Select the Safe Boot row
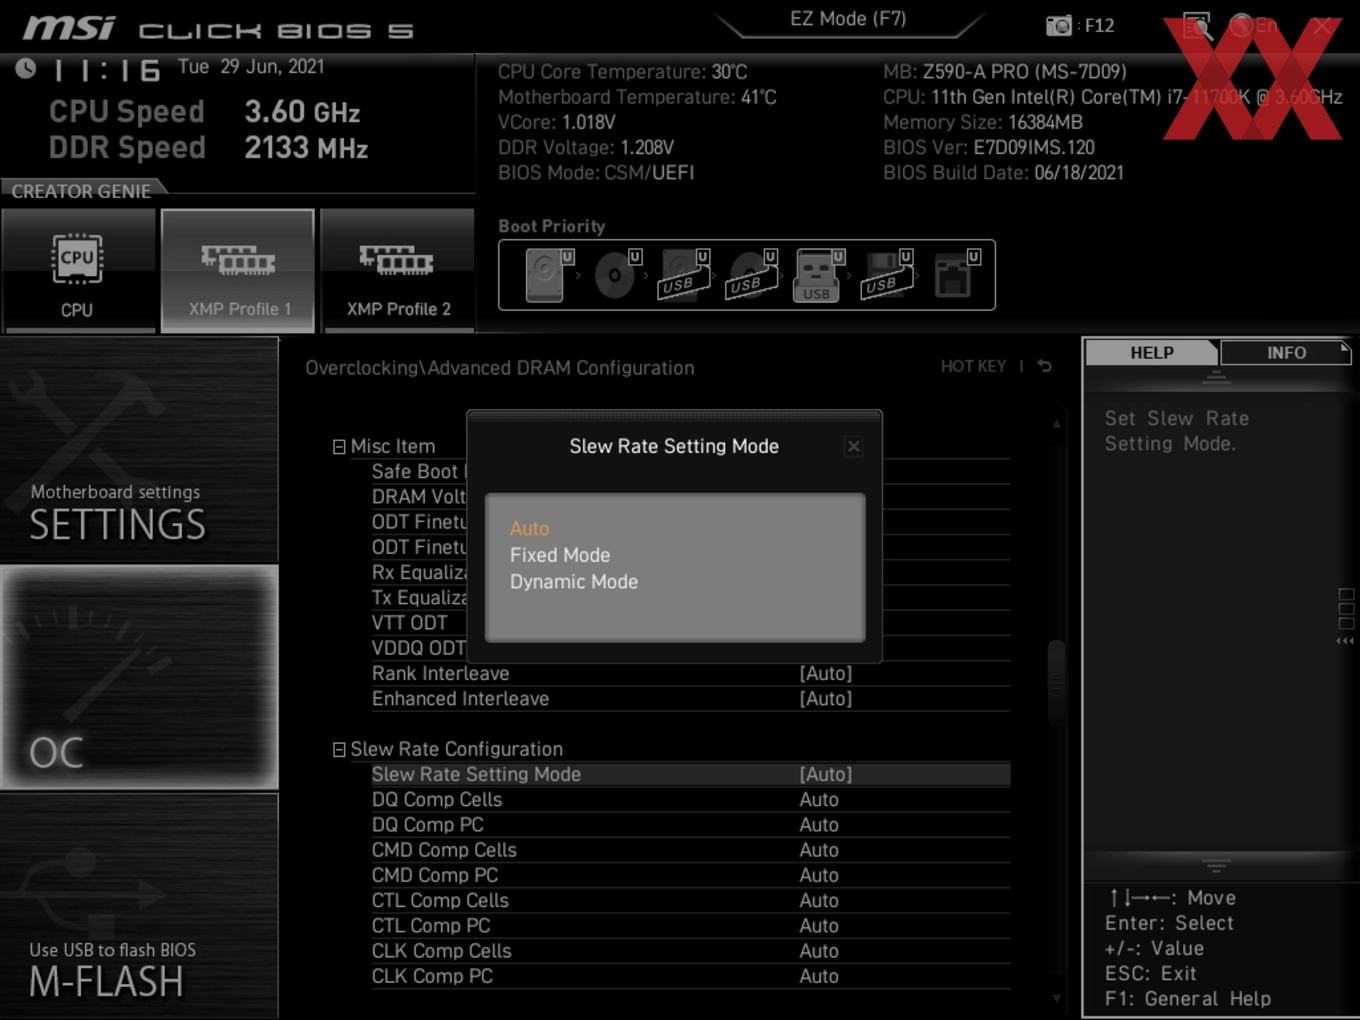1360x1020 pixels. point(418,471)
